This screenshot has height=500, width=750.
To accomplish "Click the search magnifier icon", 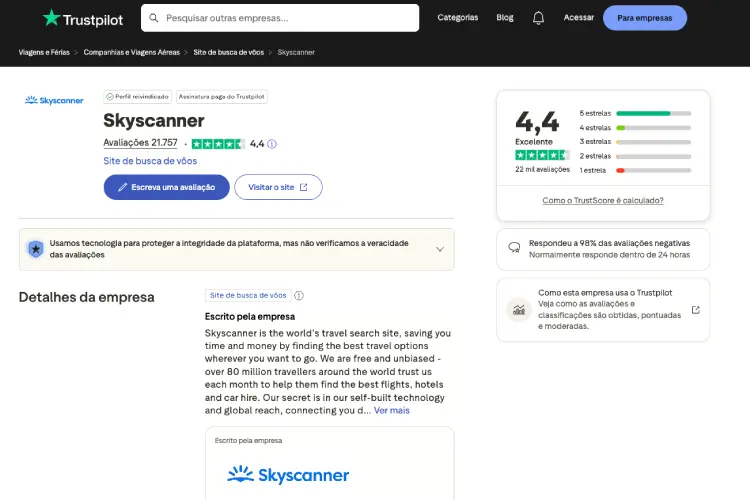I will [154, 18].
